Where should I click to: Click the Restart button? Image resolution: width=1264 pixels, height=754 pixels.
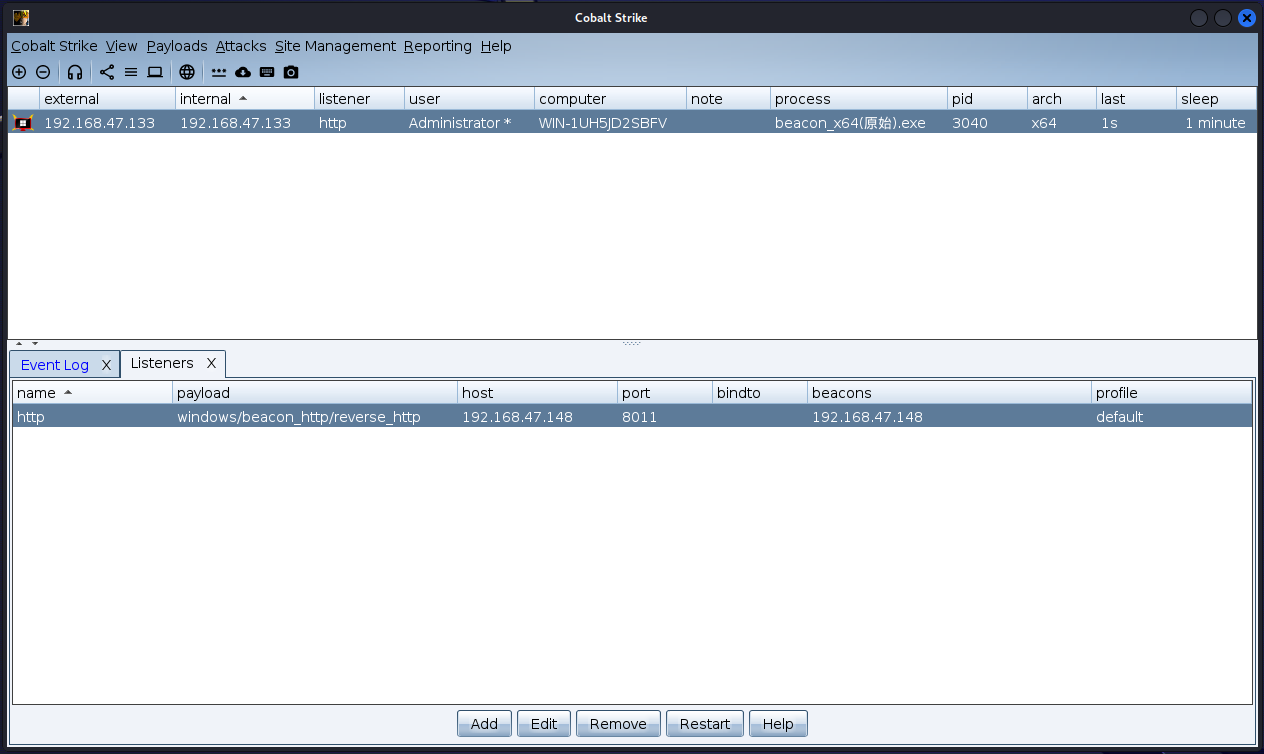coord(705,724)
